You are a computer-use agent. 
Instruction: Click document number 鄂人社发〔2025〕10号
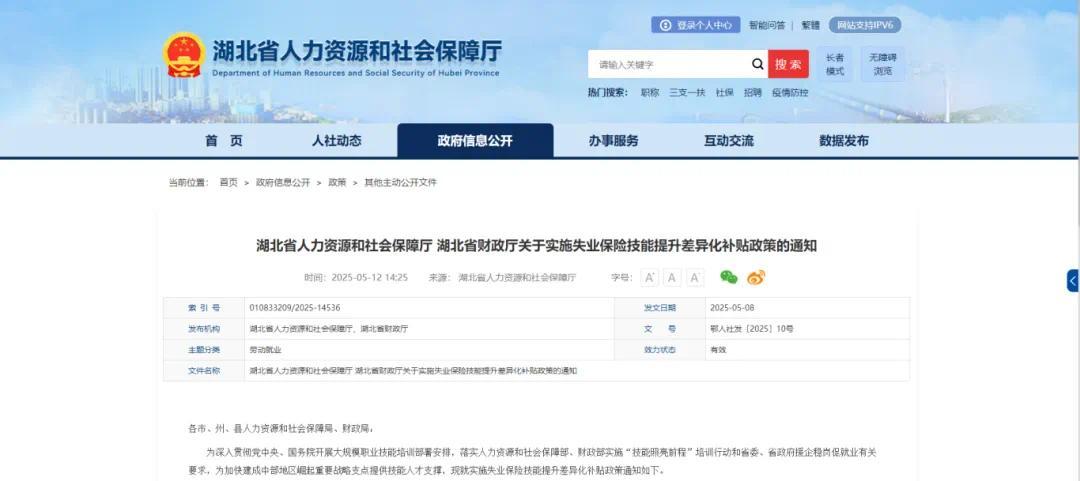click(x=751, y=329)
